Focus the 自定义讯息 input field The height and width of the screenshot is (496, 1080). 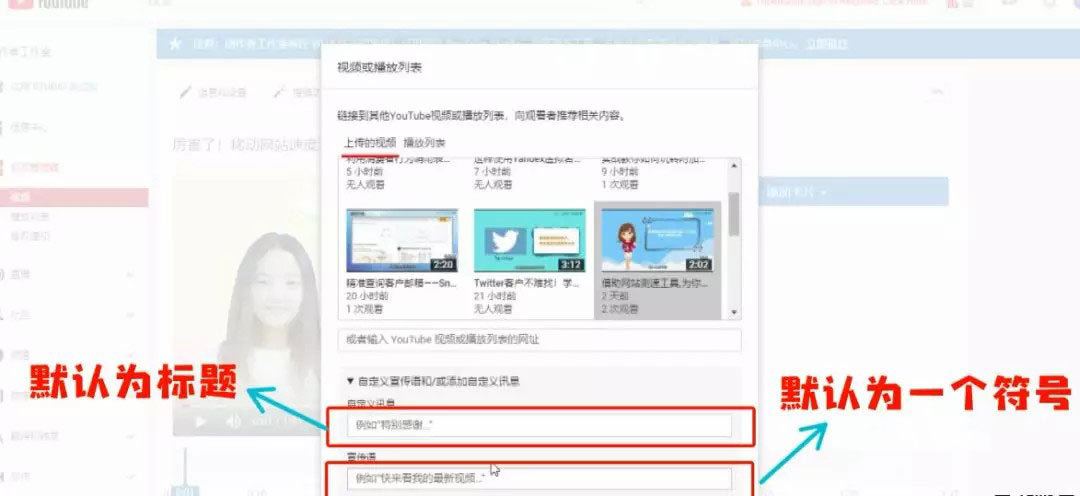[539, 426]
